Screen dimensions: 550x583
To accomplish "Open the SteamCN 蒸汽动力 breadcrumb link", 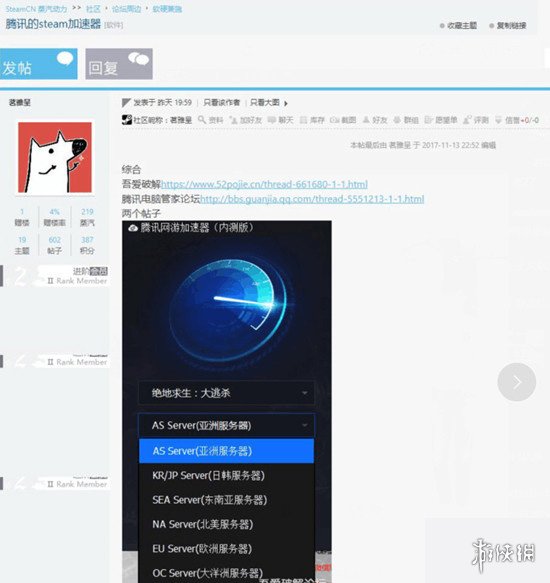I will coord(36,9).
